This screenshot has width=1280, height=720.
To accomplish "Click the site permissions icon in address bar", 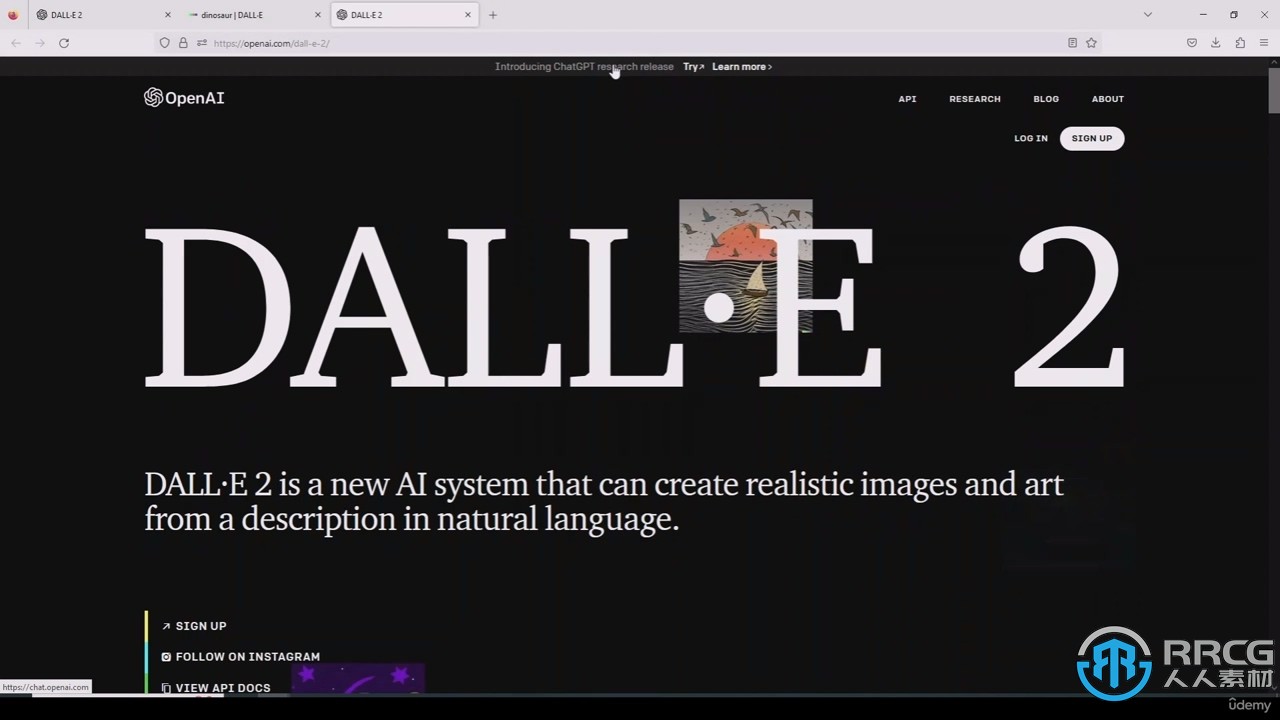I will (202, 43).
